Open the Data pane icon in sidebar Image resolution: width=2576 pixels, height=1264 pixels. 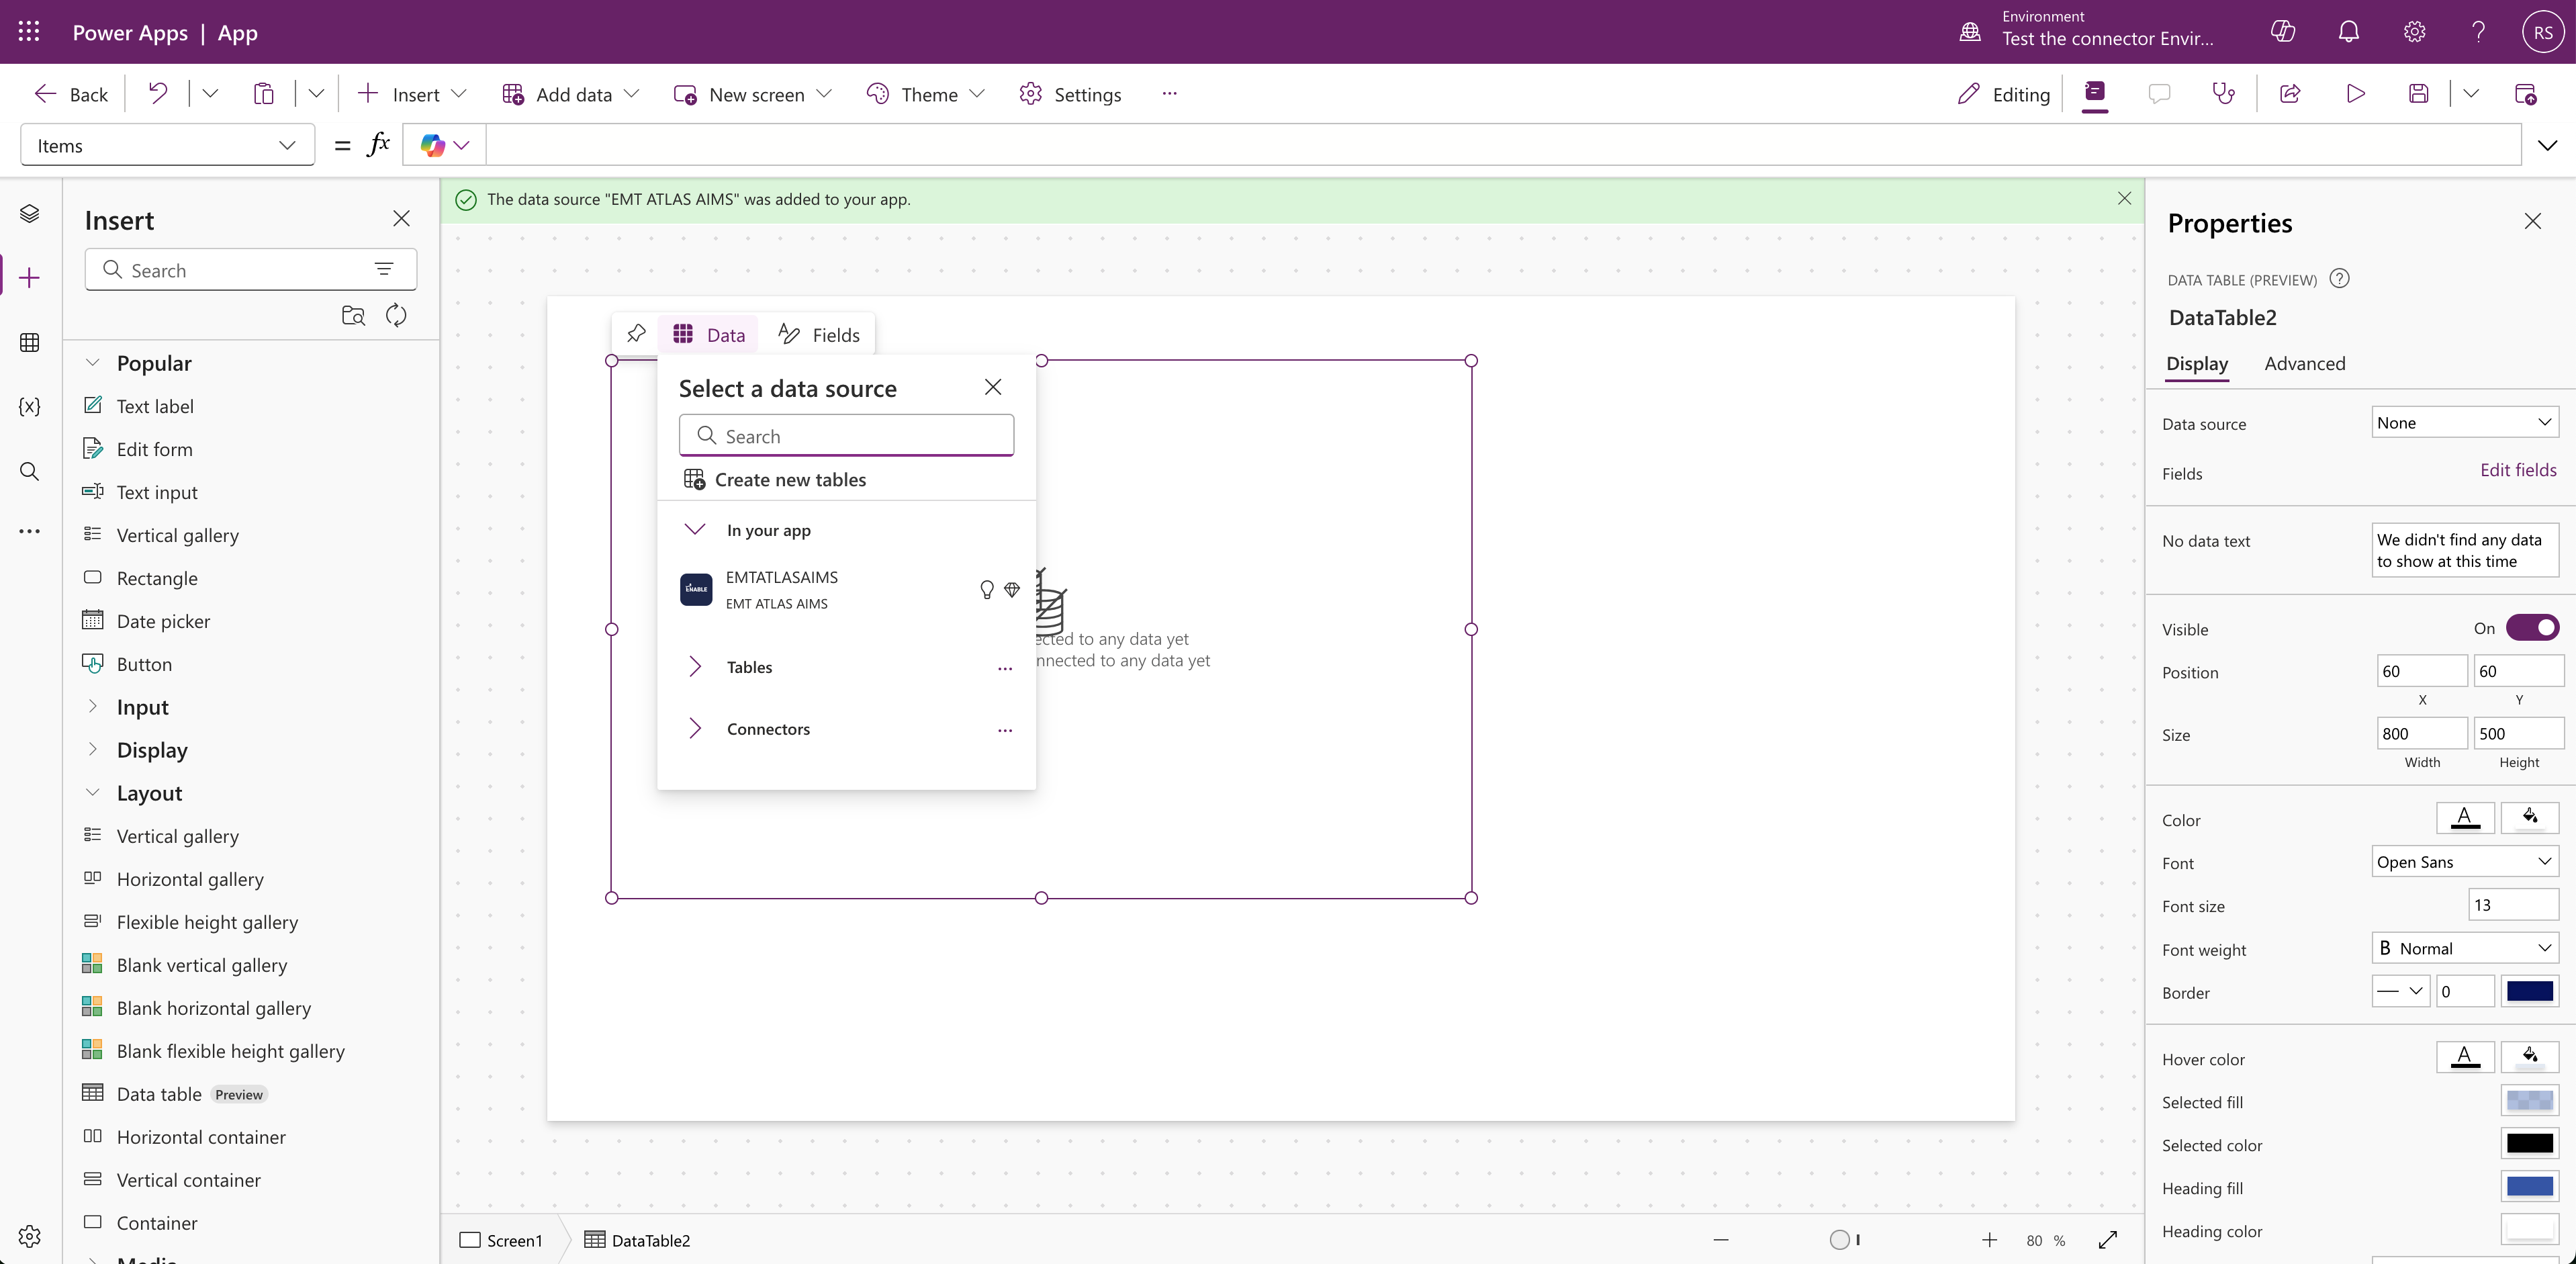click(x=29, y=343)
